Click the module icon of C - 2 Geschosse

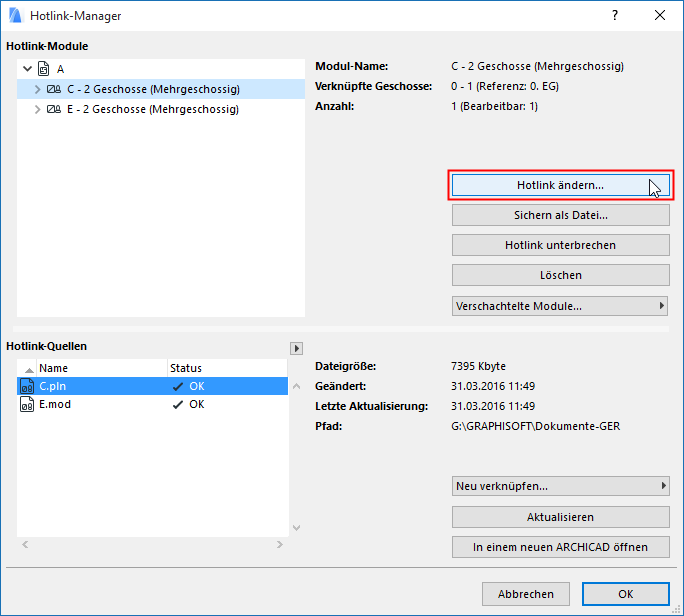(x=54, y=89)
